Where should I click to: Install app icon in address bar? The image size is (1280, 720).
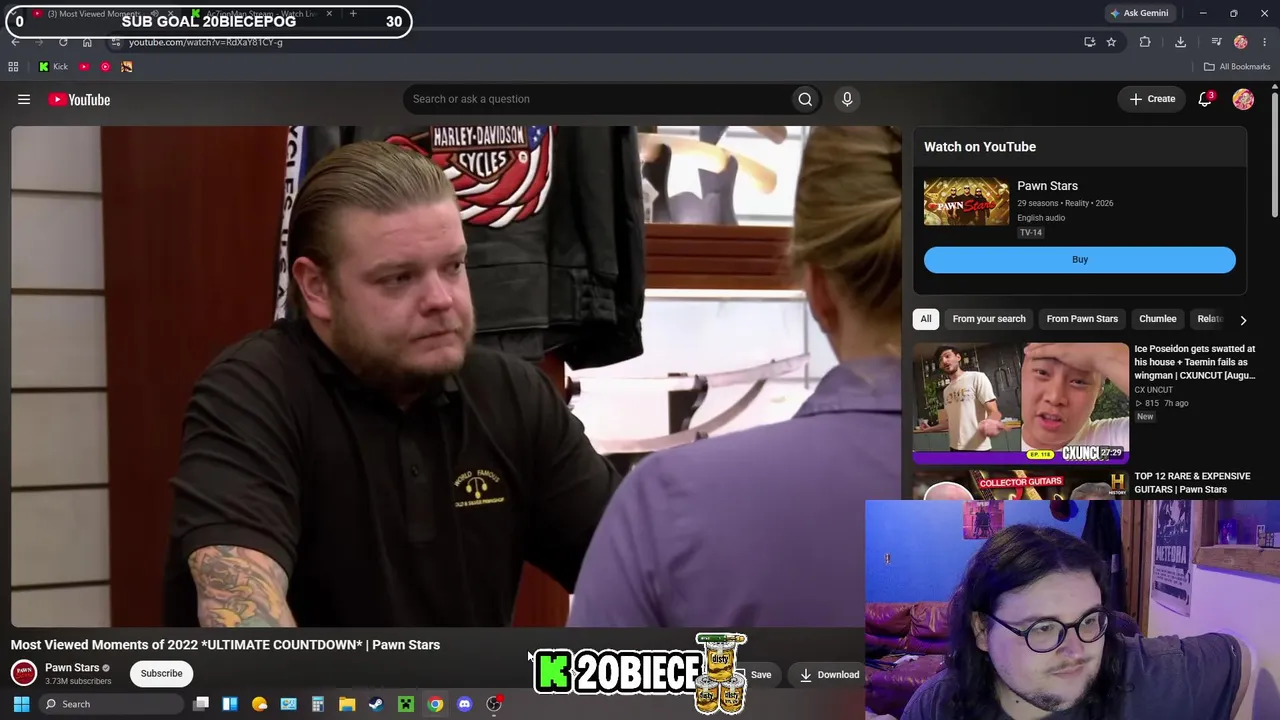1089,42
